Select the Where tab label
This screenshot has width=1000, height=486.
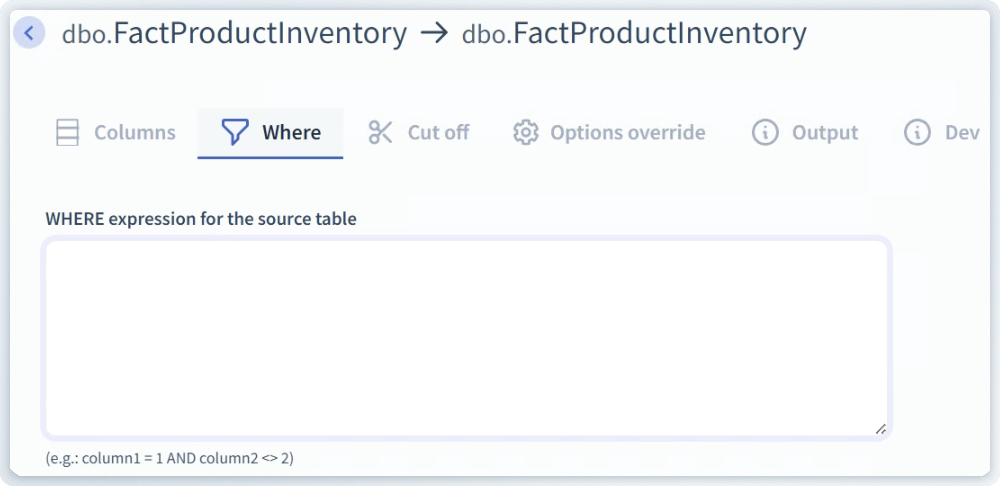pos(291,133)
